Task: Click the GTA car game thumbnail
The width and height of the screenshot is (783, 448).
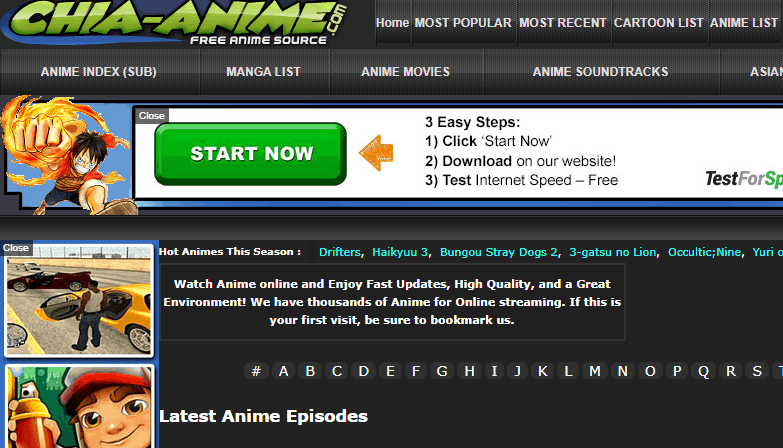Action: [79, 301]
